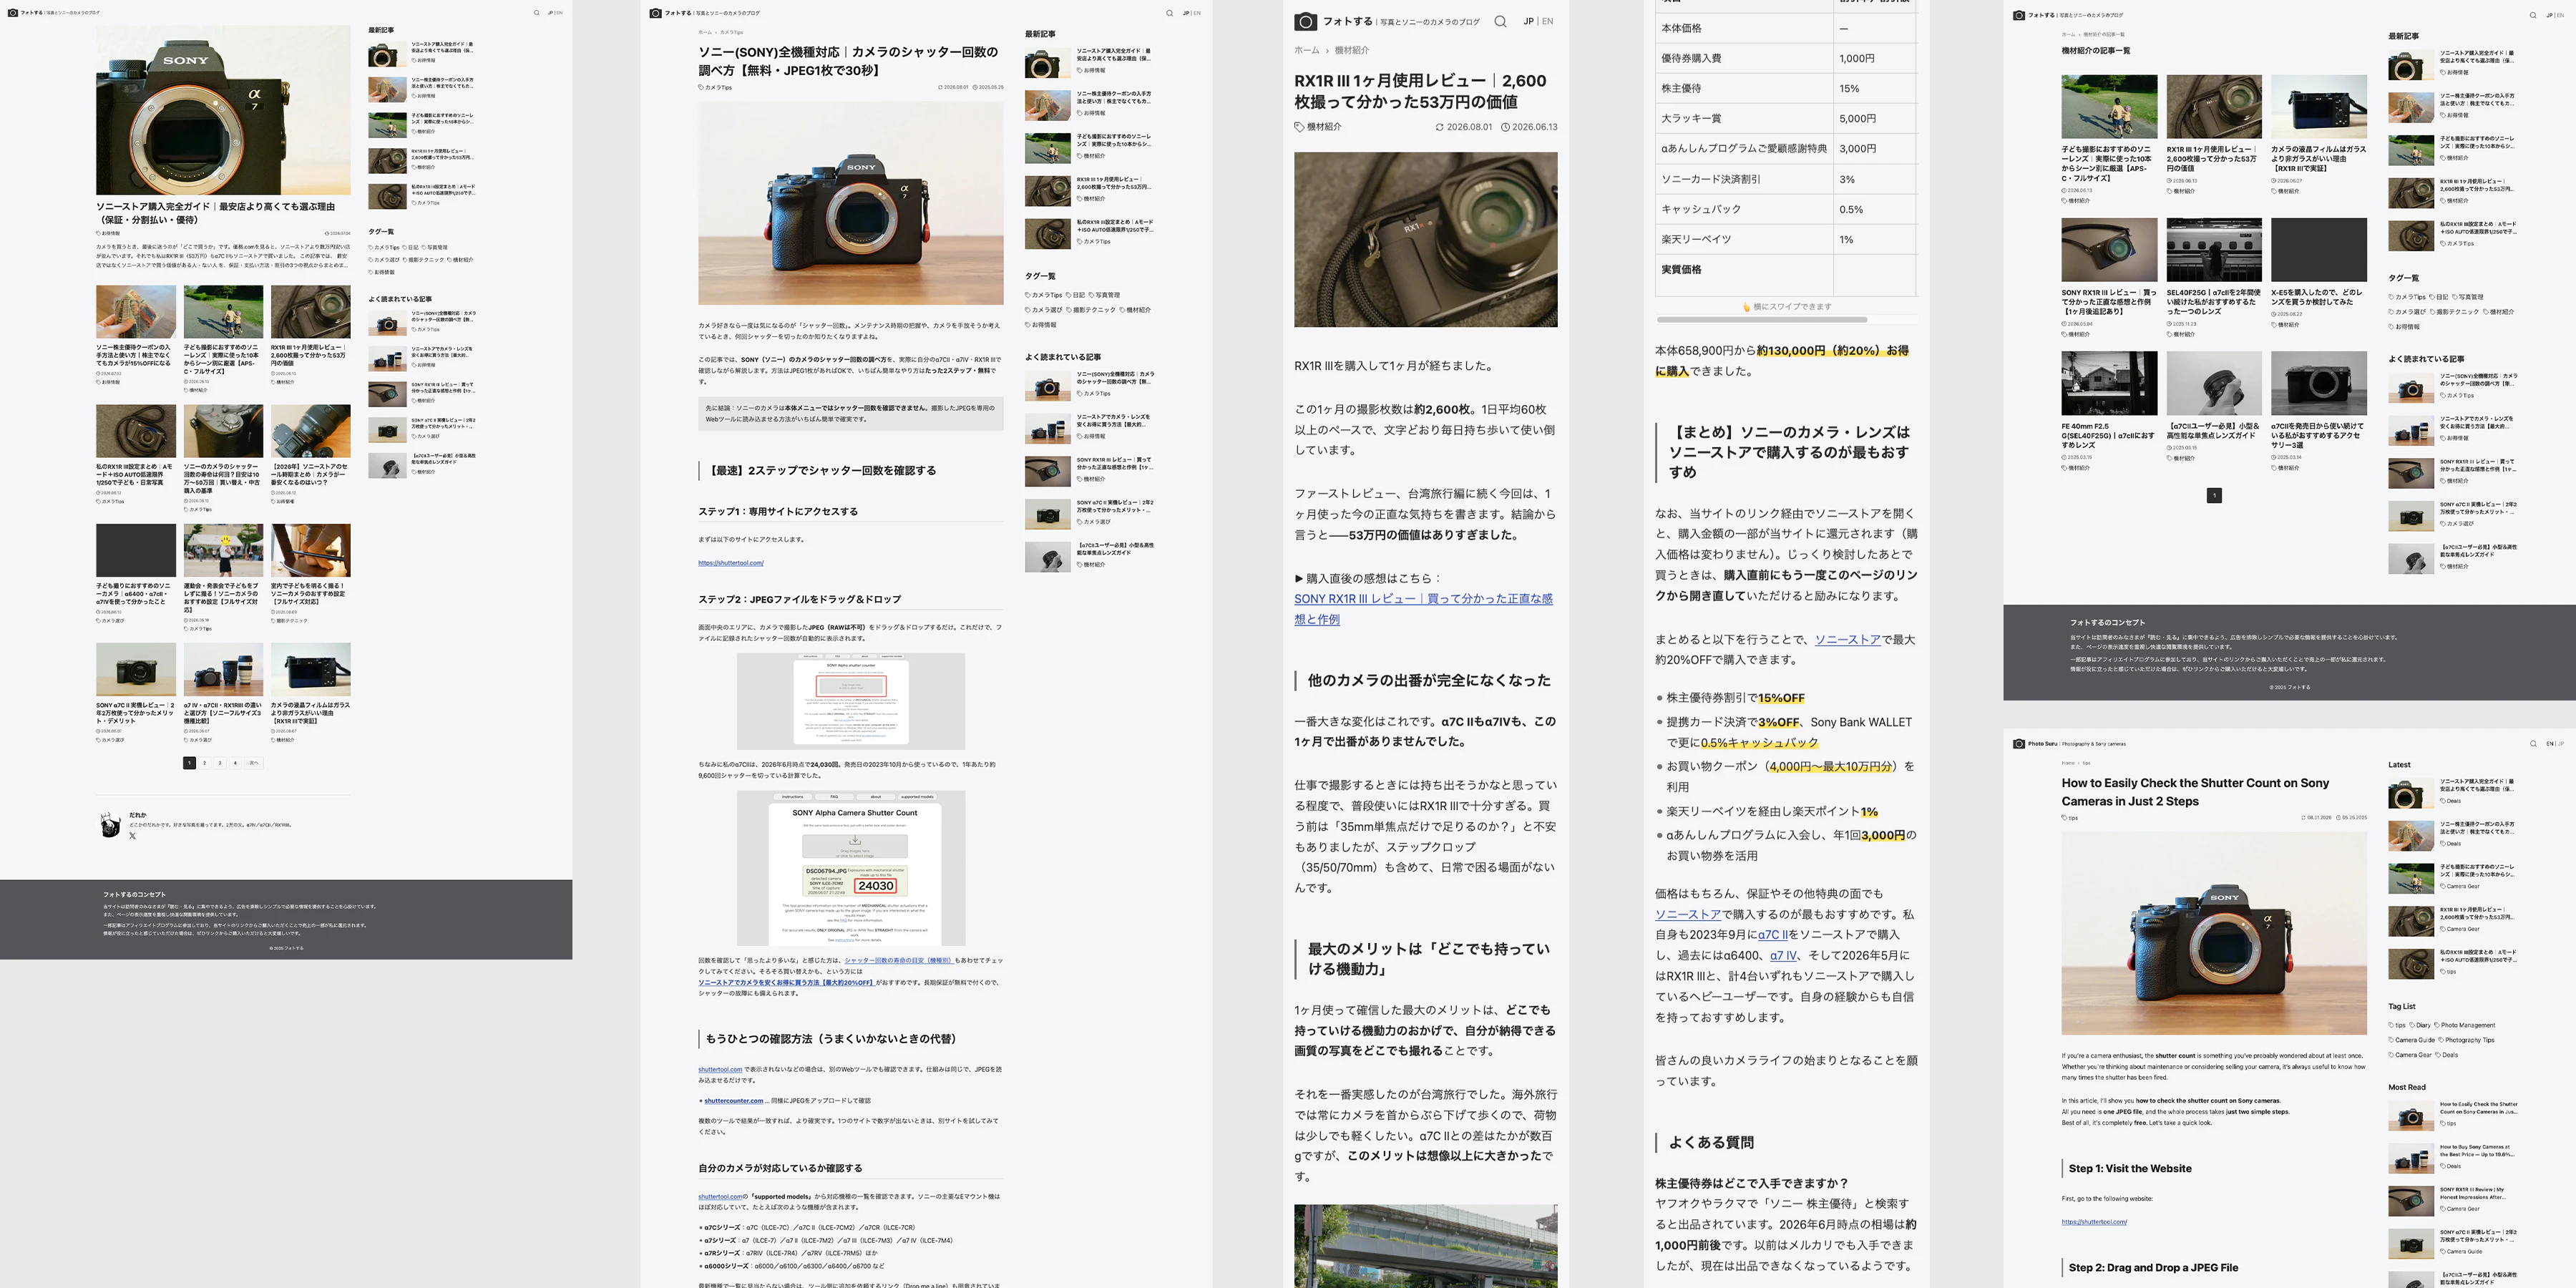Click 次へ next-page button on homepage
Screen dimensions: 2576x1288
tap(254, 763)
